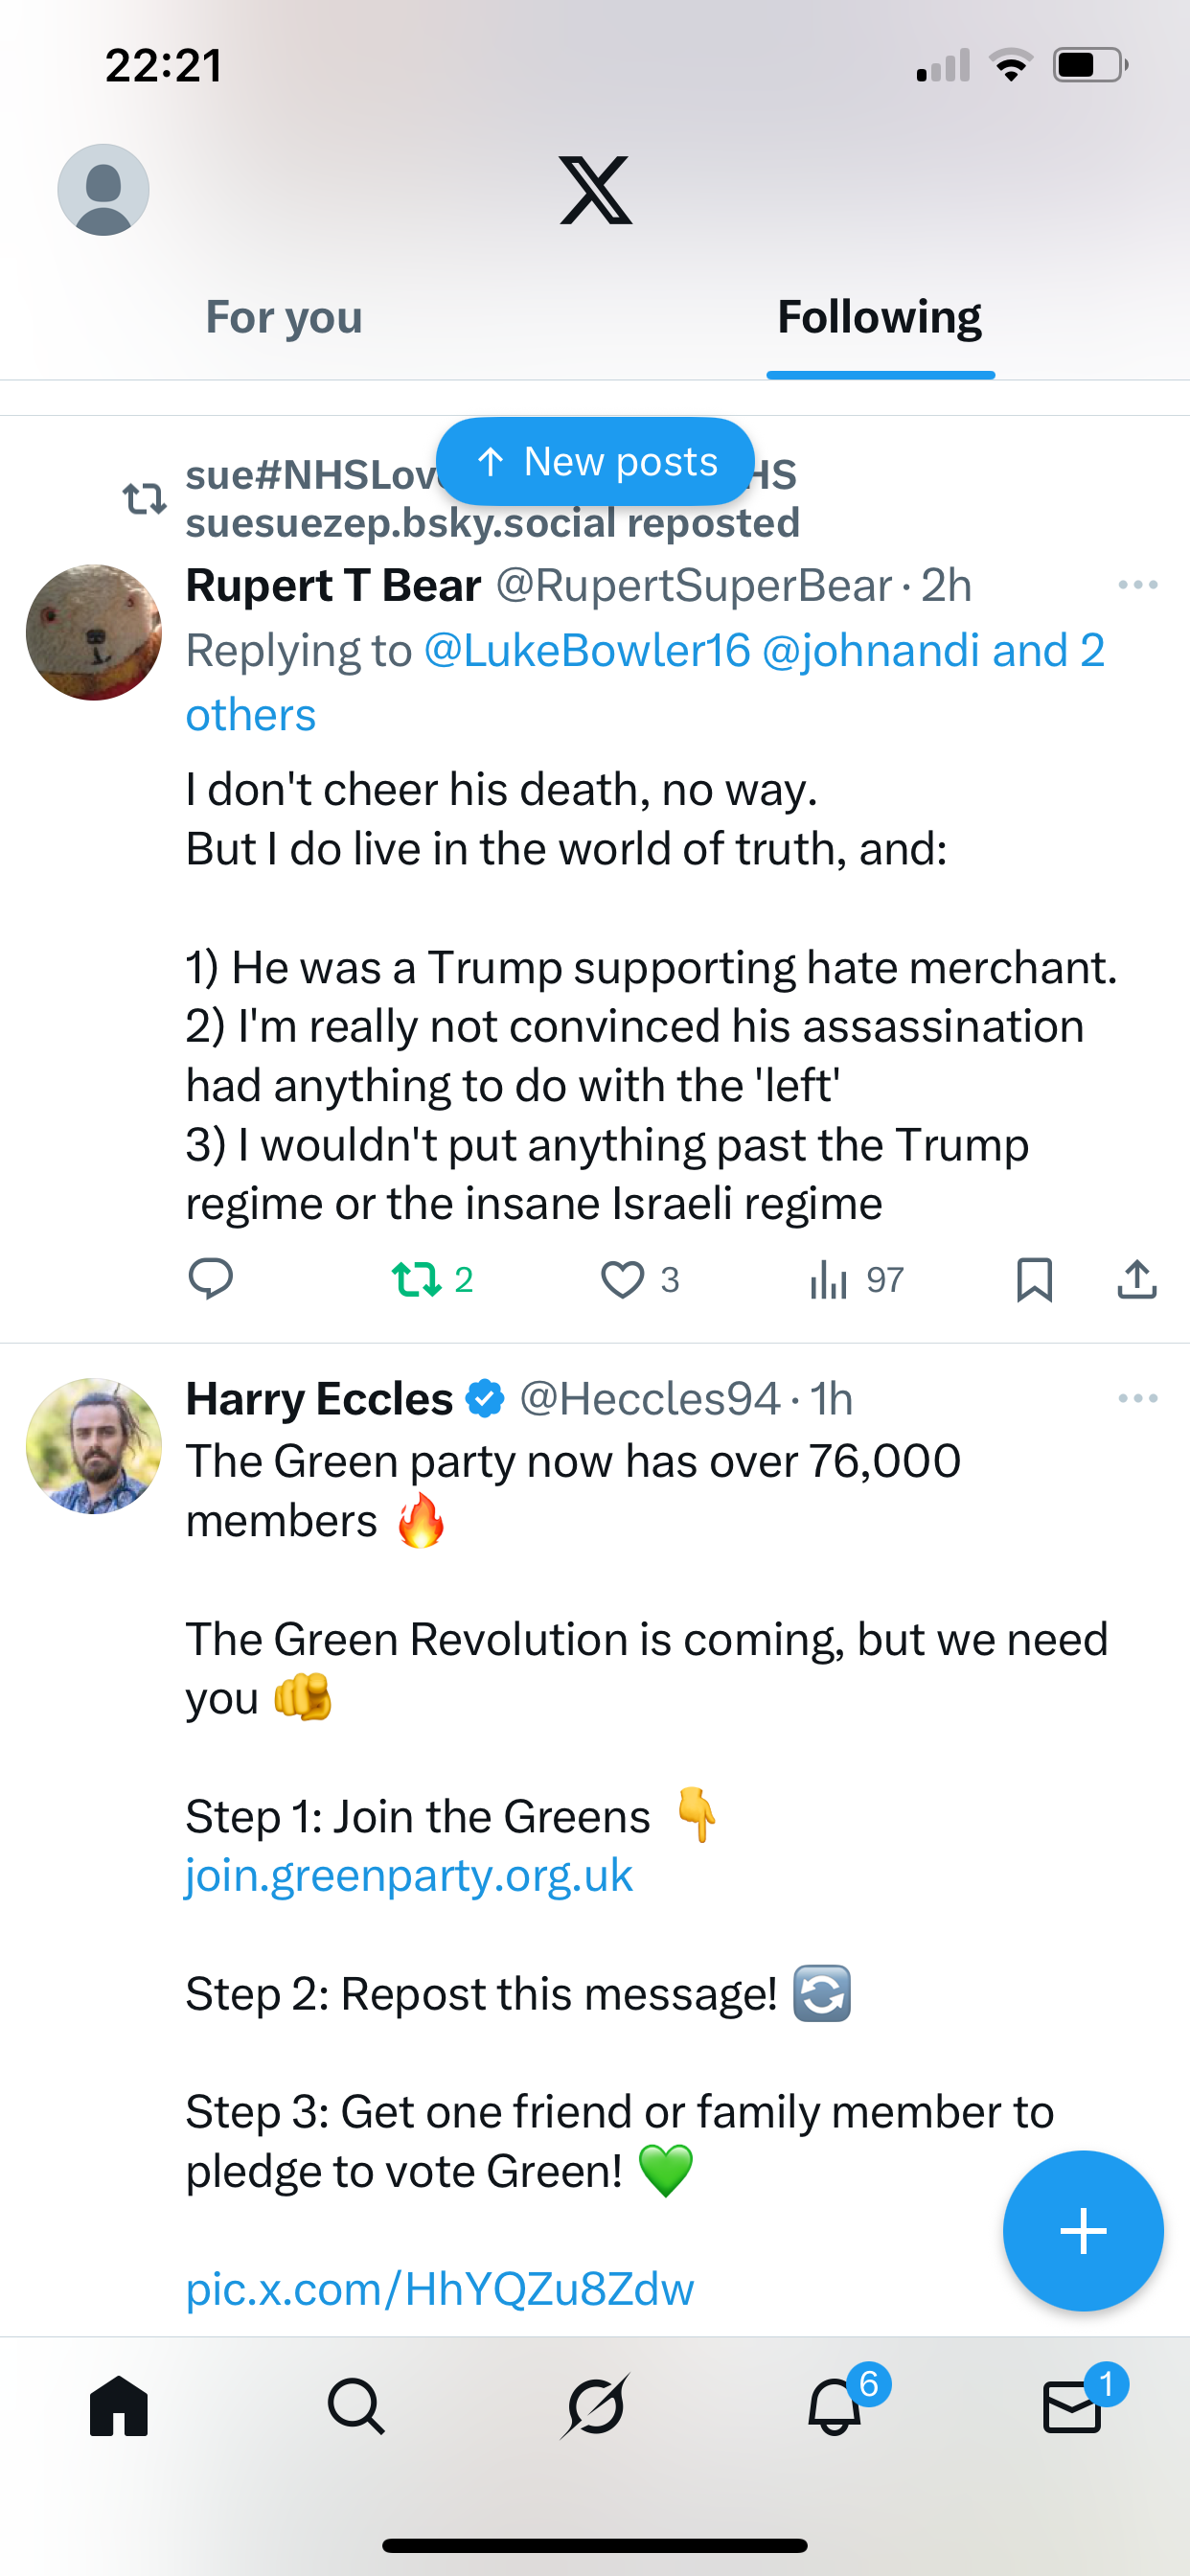View analytics for Rupert T Bear's post
Viewport: 1190px width, 2576px height.
(830, 1279)
